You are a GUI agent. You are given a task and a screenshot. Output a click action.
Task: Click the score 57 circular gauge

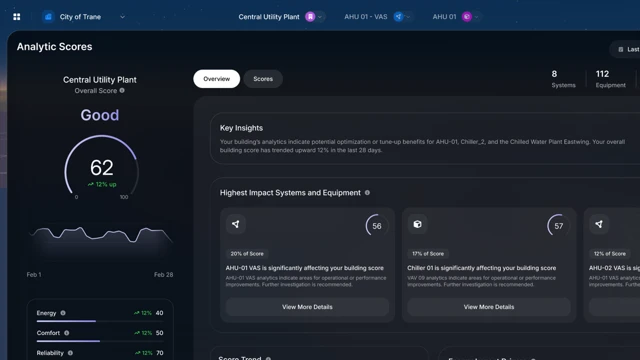(558, 226)
